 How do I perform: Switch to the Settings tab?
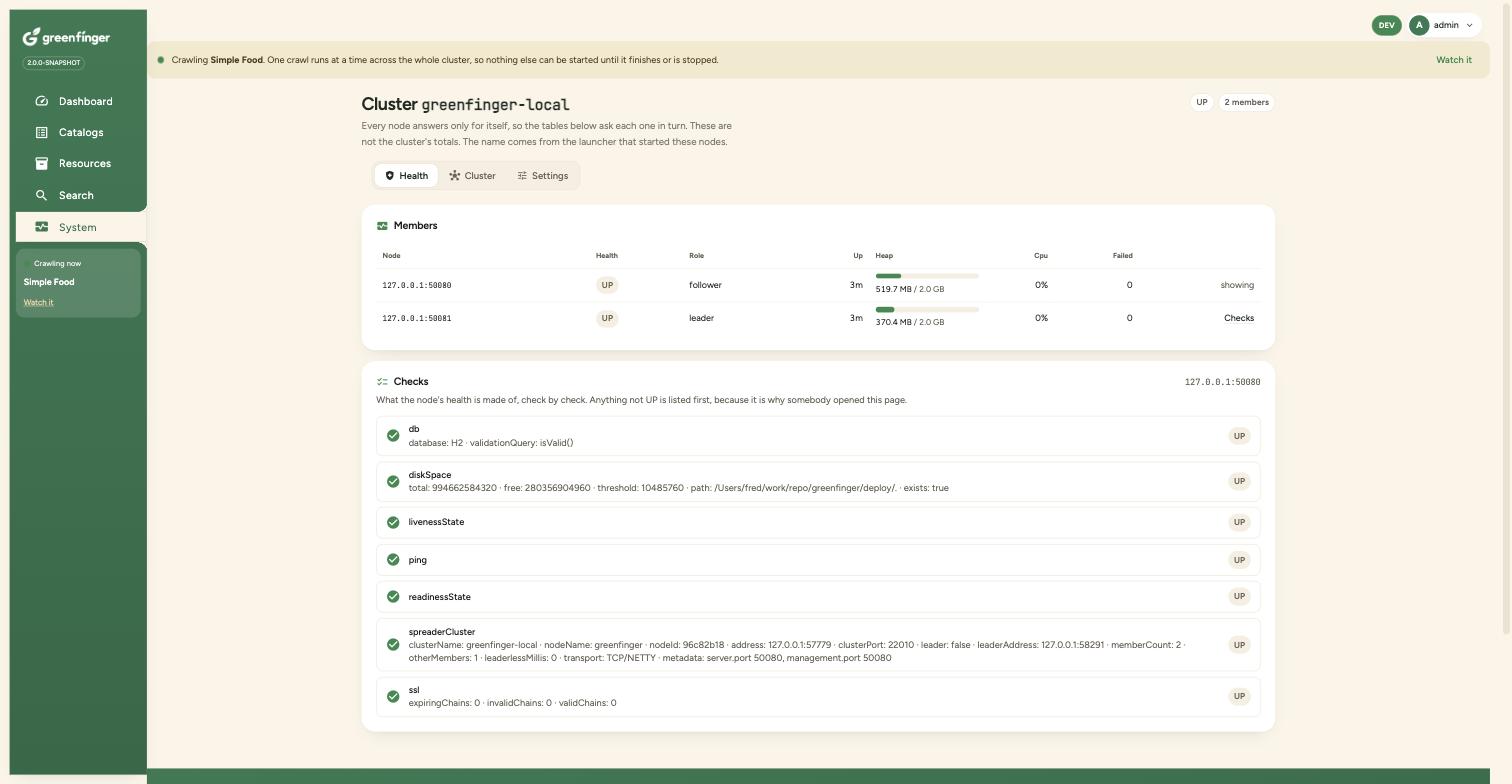tap(542, 176)
